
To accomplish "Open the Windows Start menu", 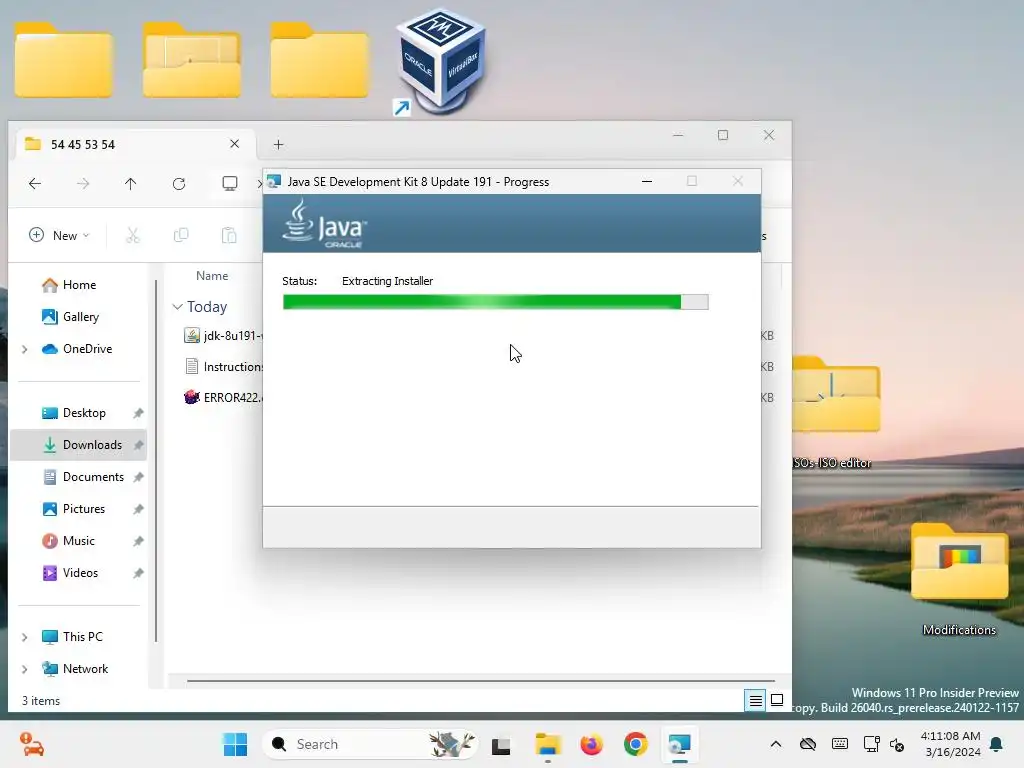I will (235, 744).
